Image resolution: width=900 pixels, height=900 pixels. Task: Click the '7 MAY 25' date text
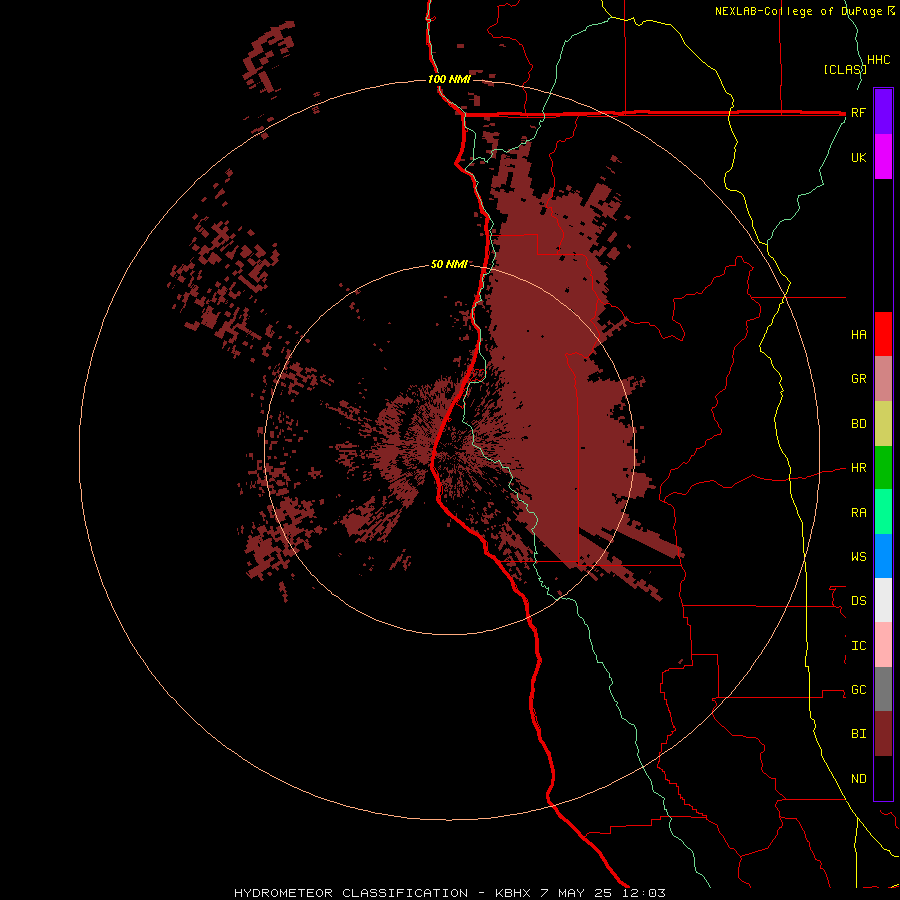coord(576,893)
